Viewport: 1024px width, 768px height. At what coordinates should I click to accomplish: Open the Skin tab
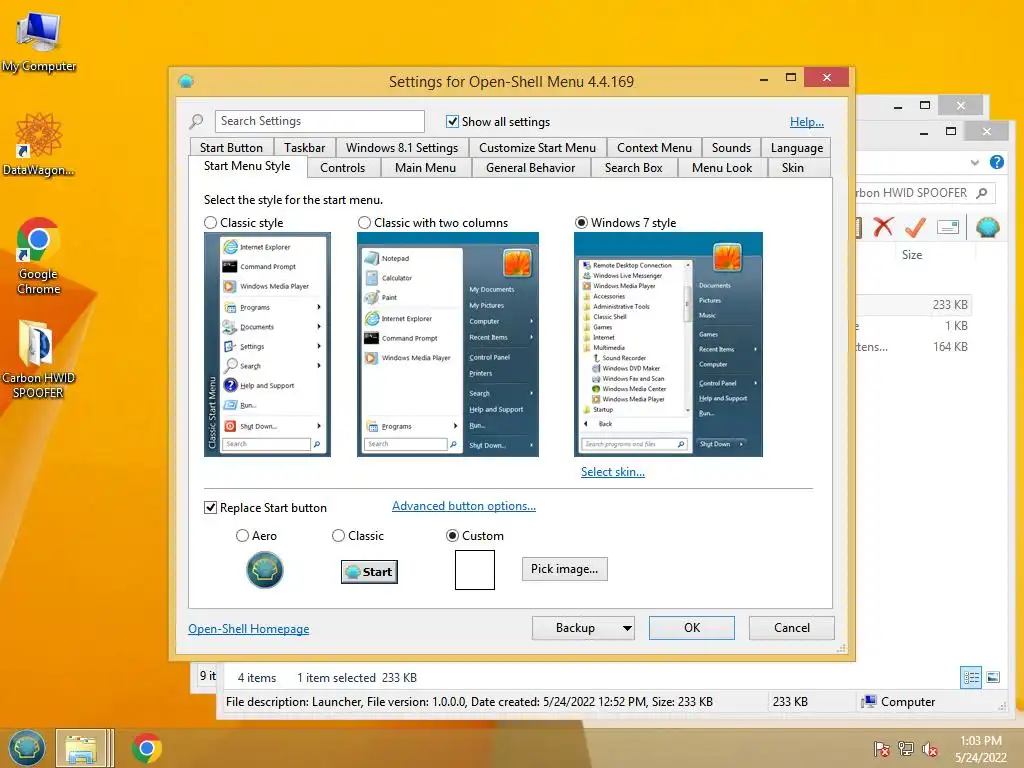tap(793, 168)
